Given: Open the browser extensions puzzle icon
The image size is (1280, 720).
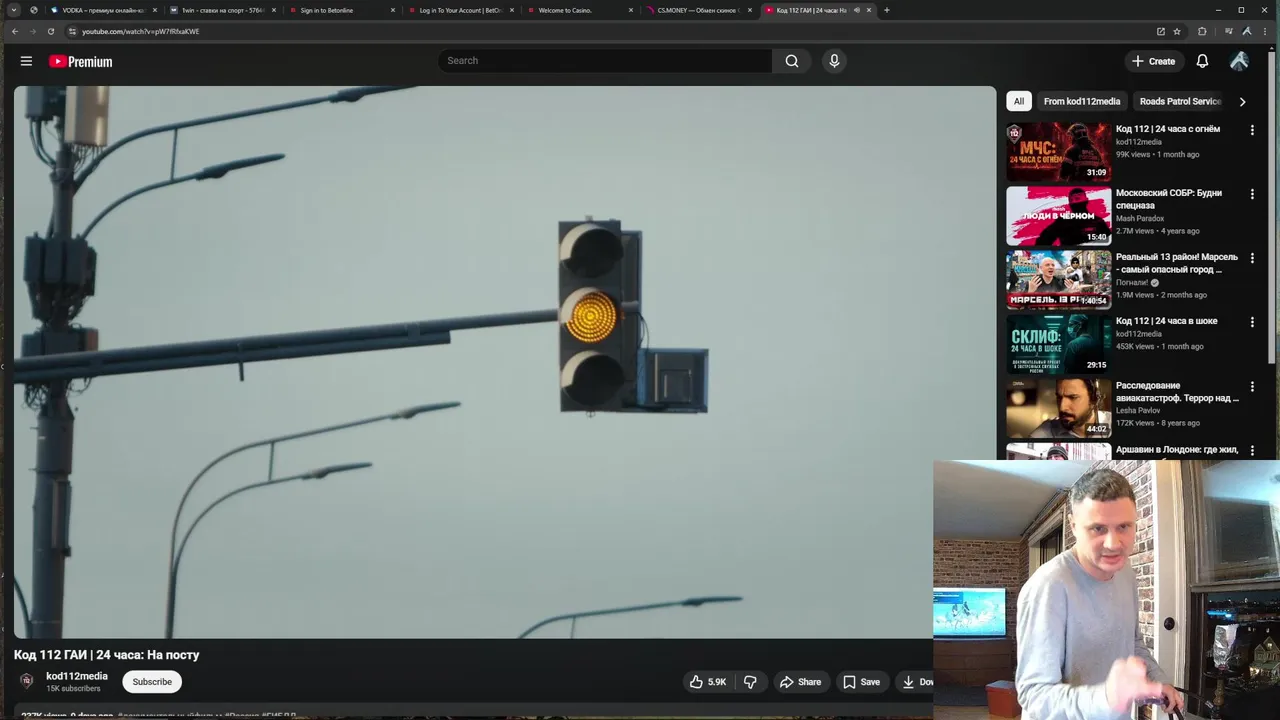Looking at the screenshot, I should (1202, 31).
